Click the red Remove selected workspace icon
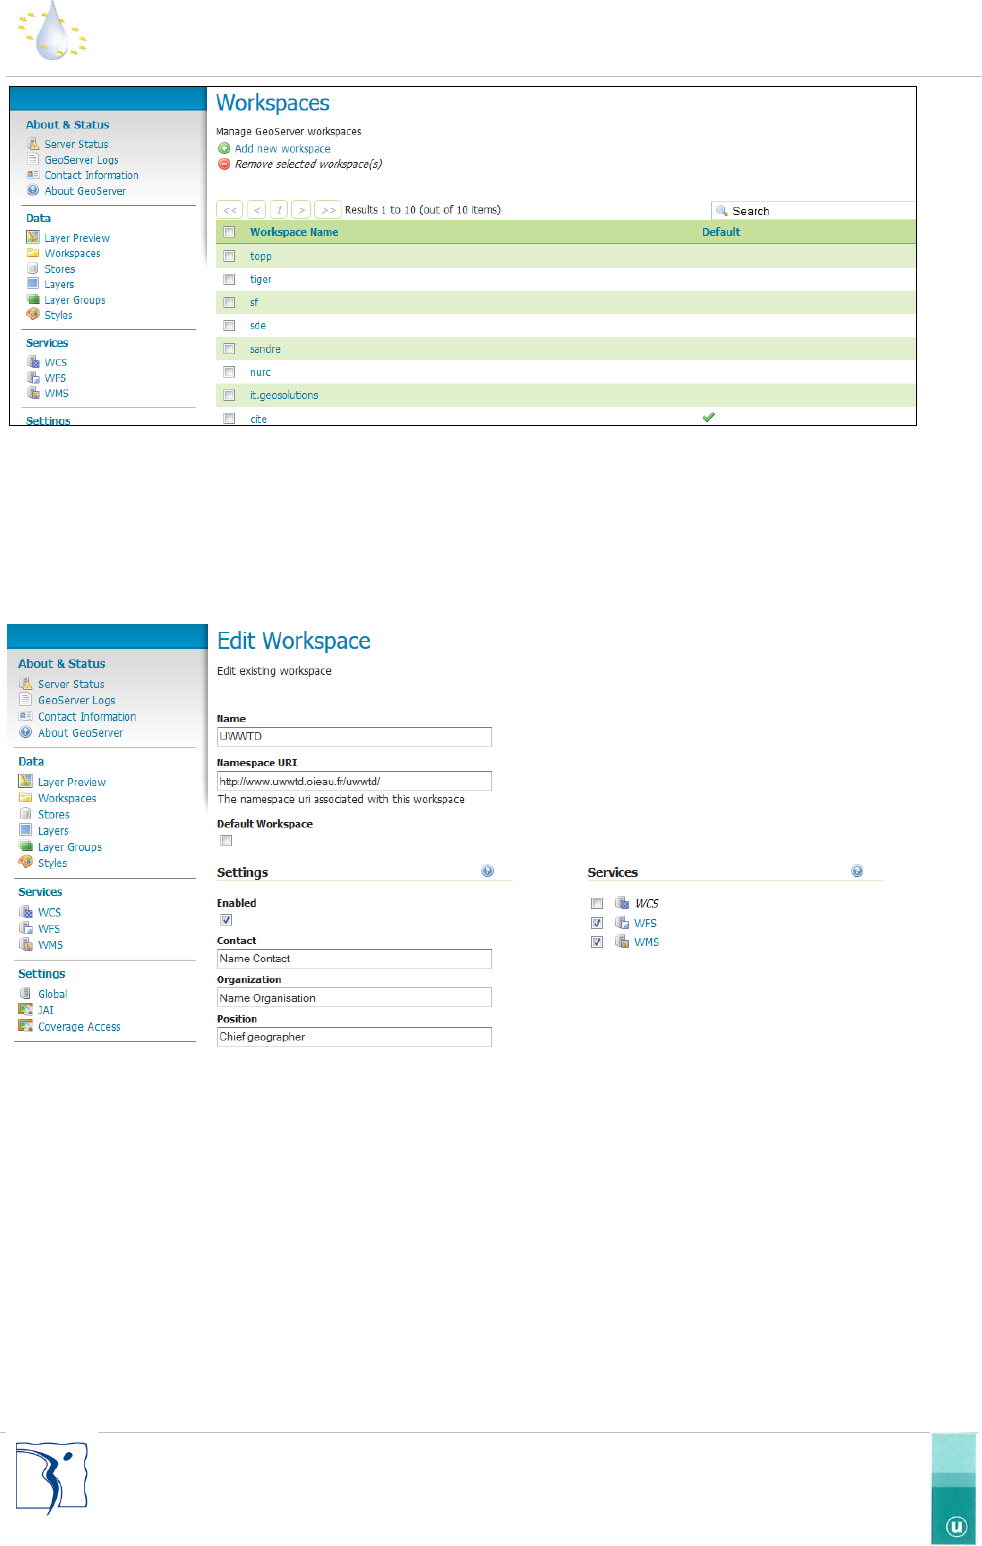This screenshot has height=1546, width=982. 224,164
